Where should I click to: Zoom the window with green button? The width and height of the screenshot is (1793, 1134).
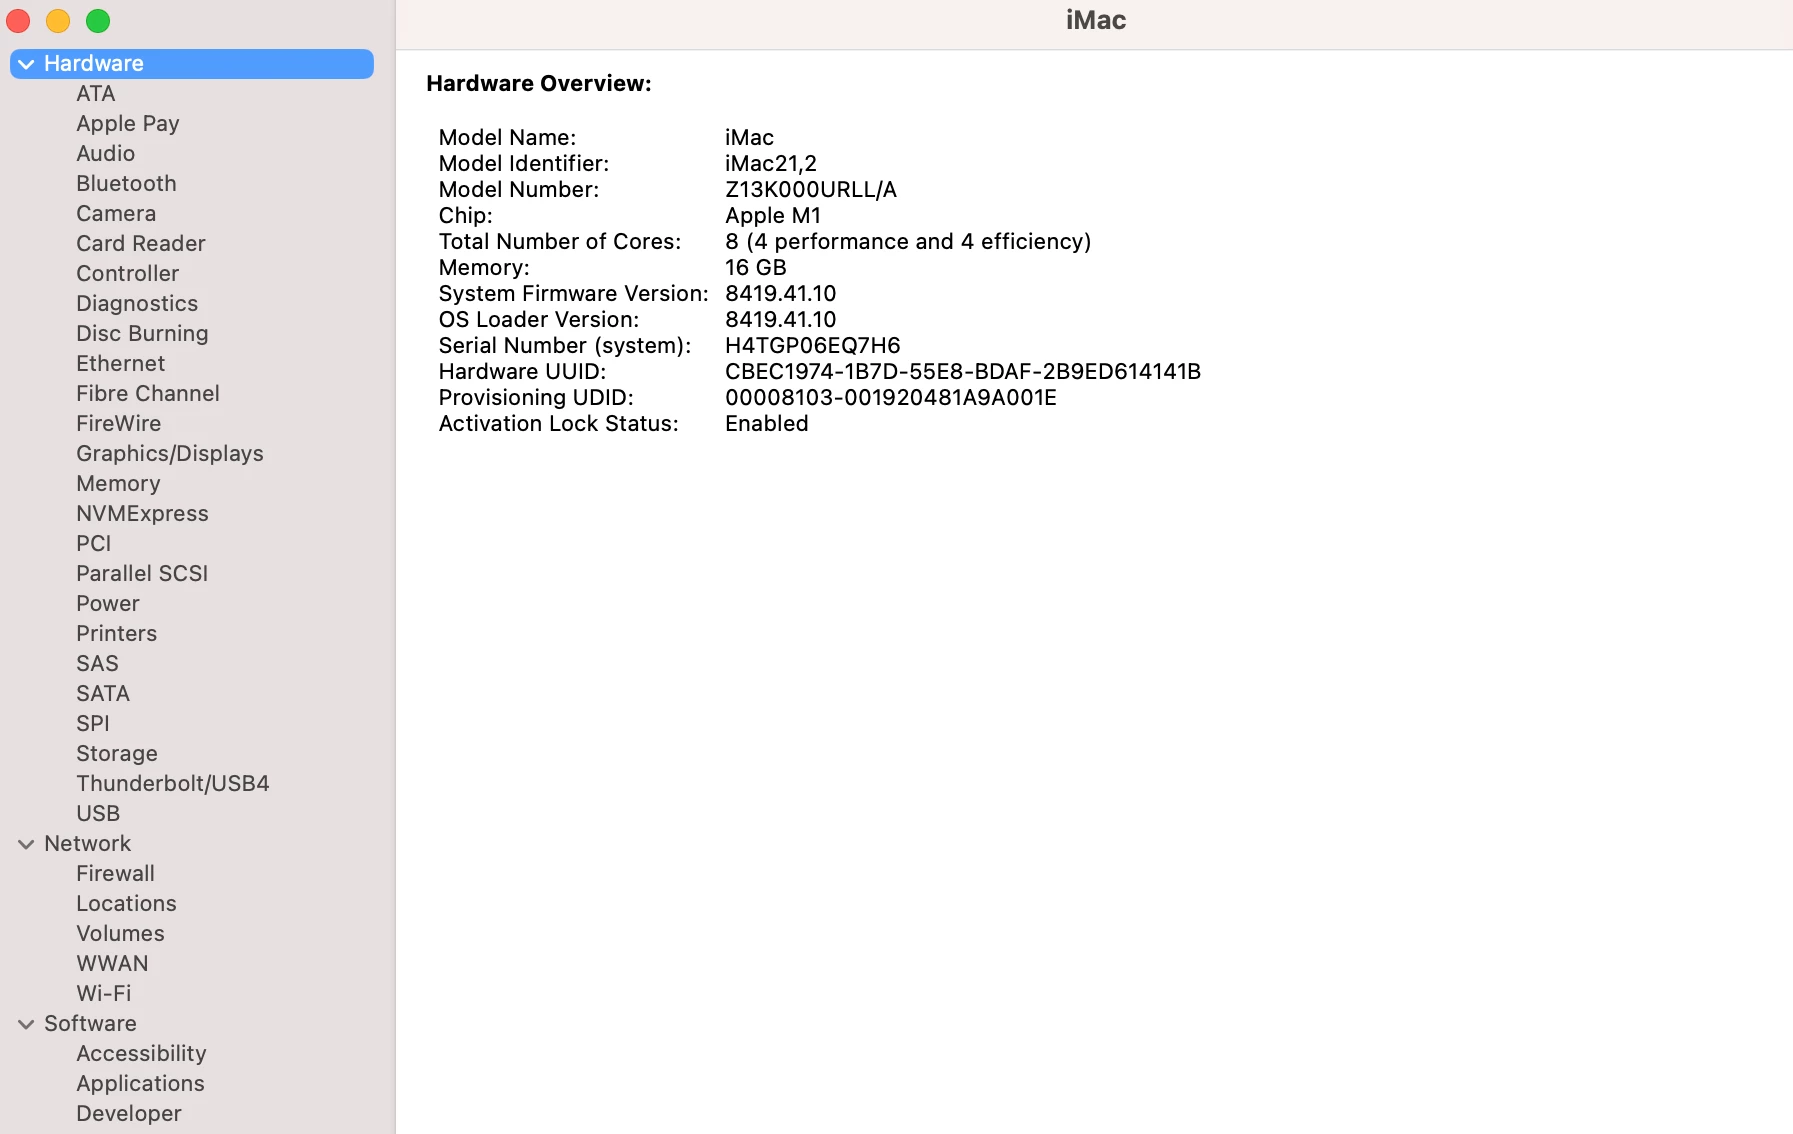(98, 21)
